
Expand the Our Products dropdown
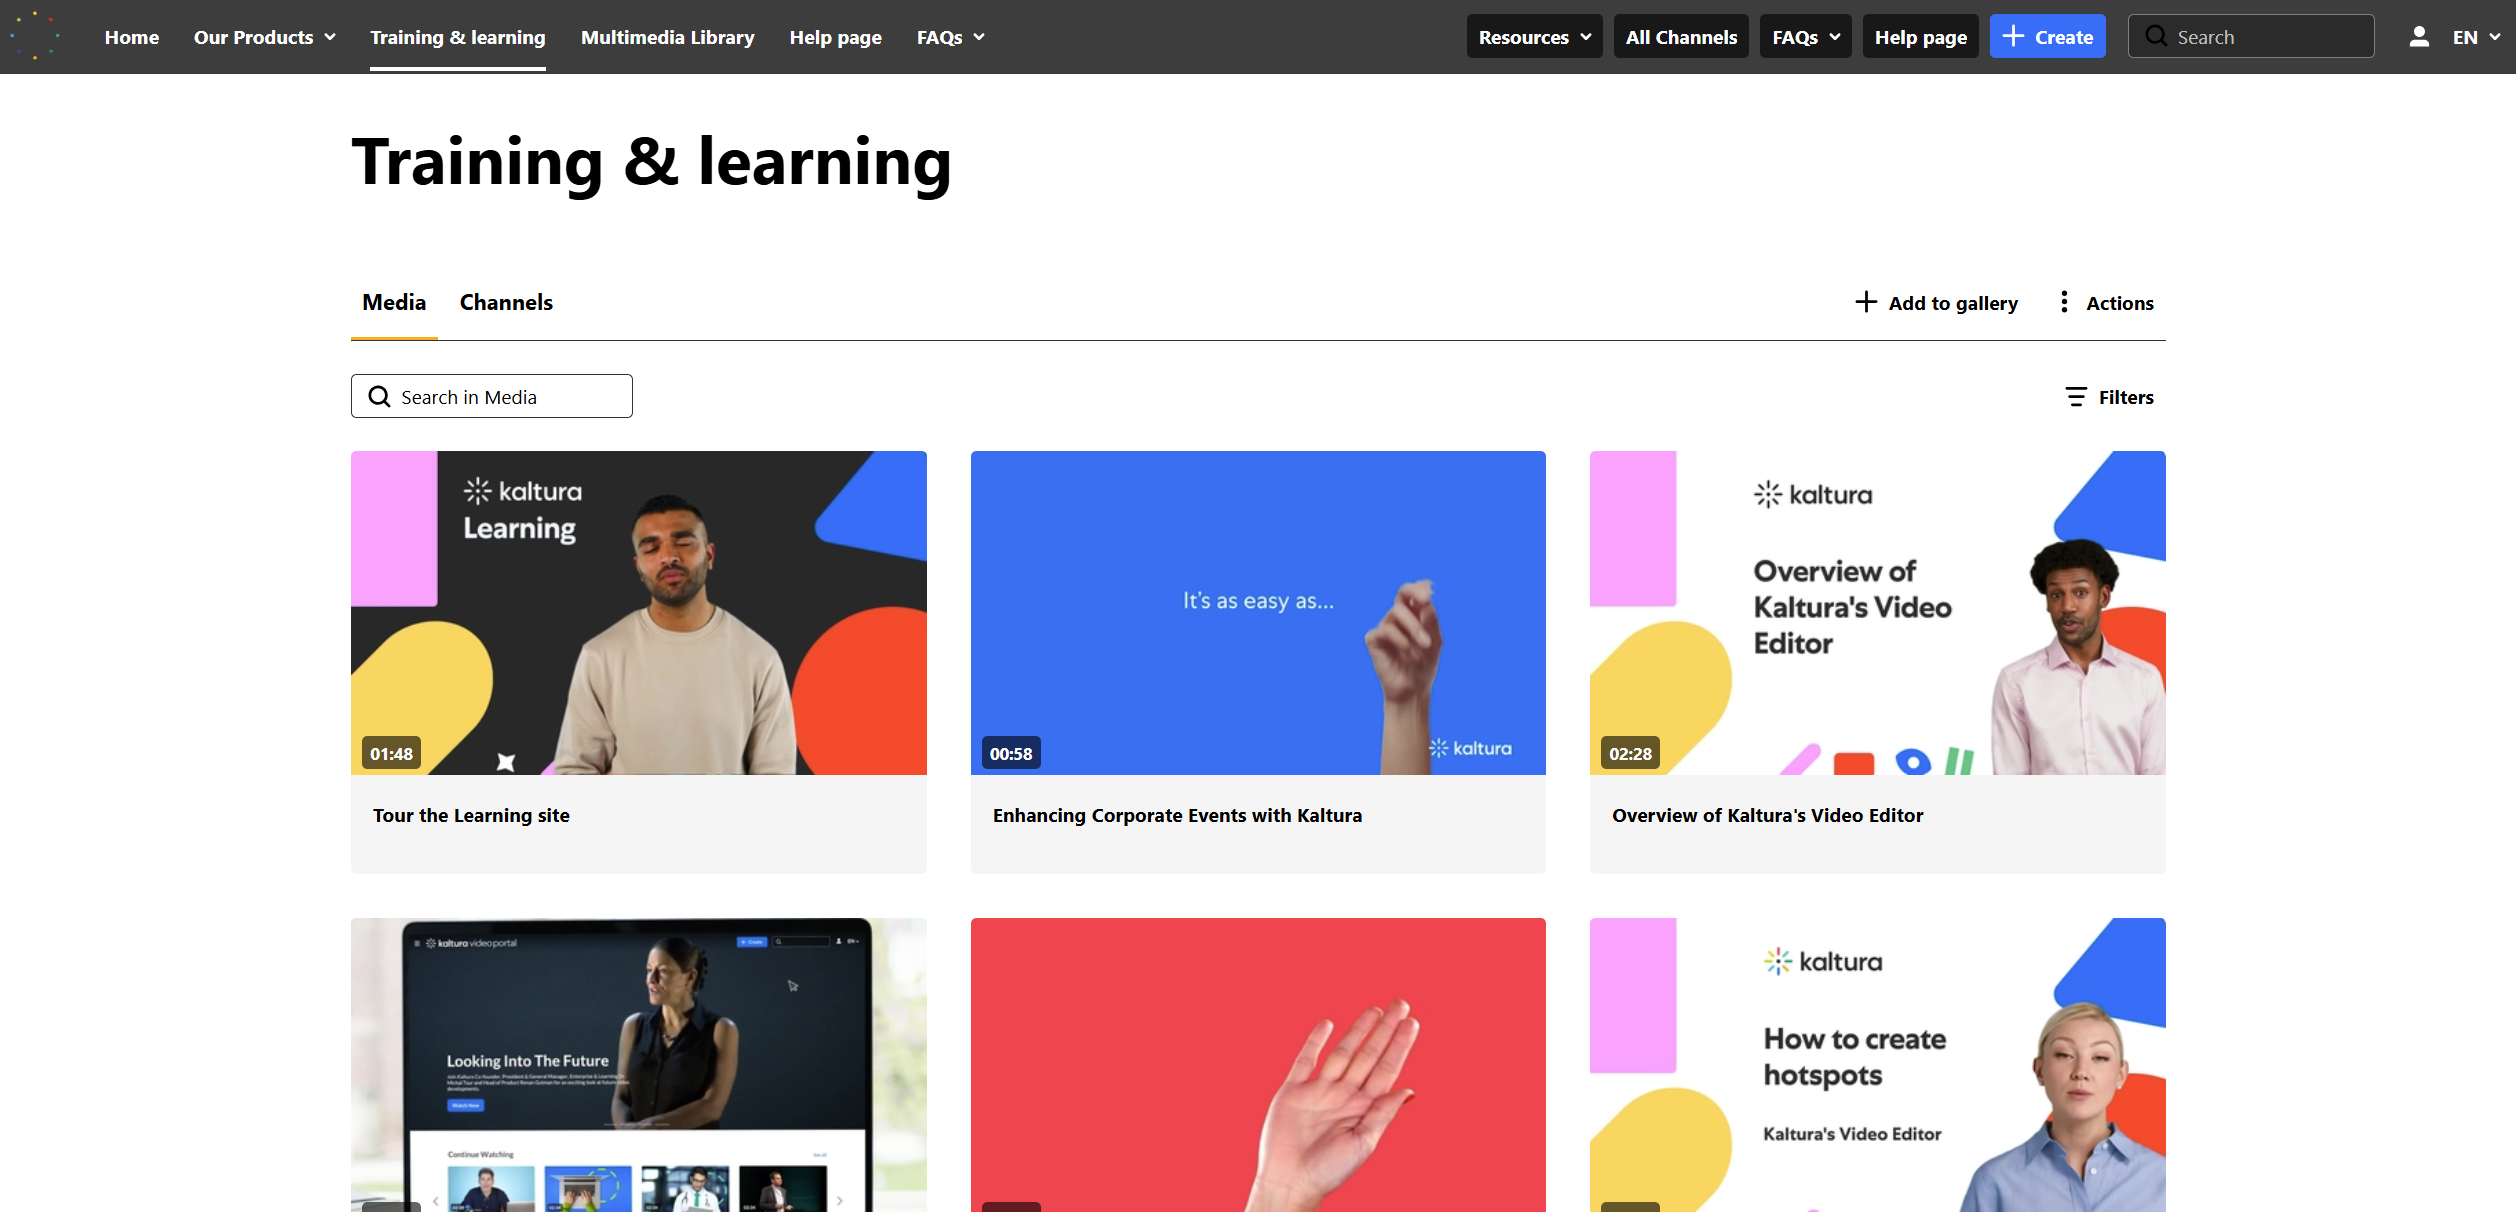(265, 37)
